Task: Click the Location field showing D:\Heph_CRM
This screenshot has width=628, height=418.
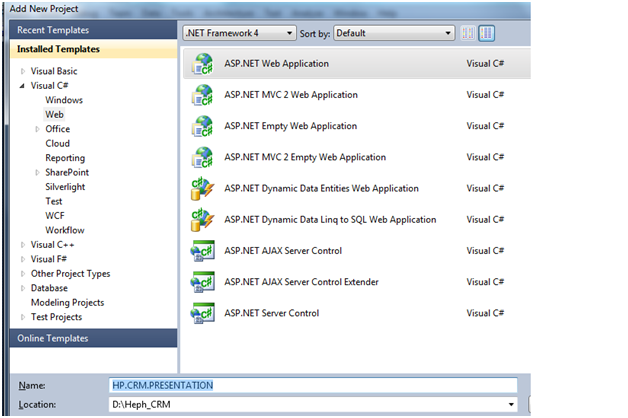Action: pos(313,404)
